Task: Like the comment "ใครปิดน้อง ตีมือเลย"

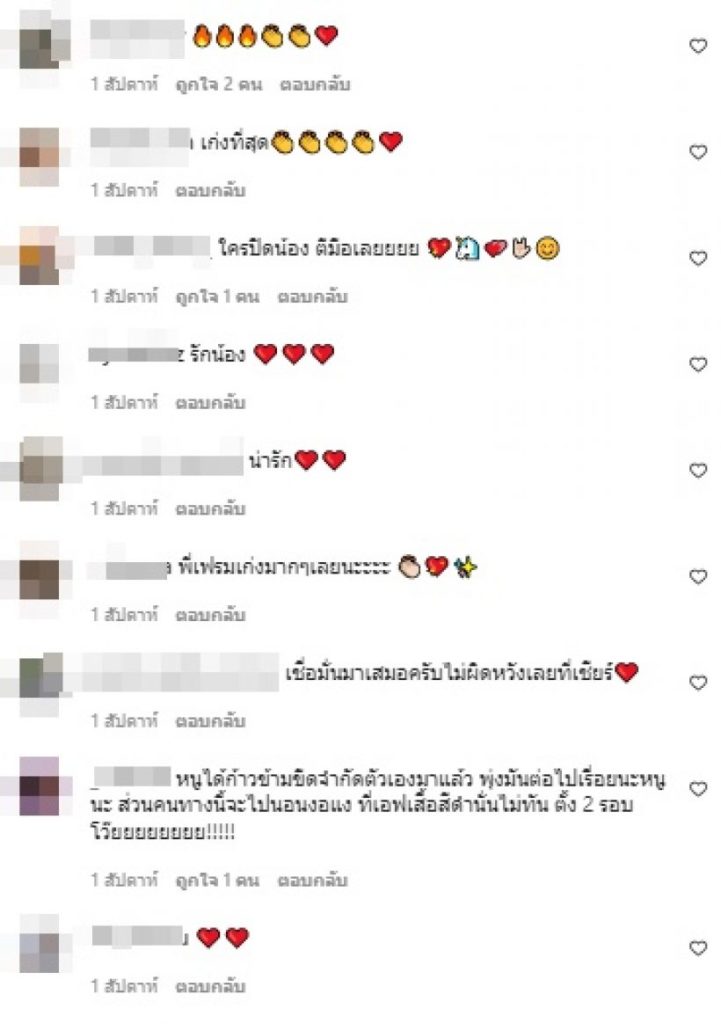Action: coord(698,258)
